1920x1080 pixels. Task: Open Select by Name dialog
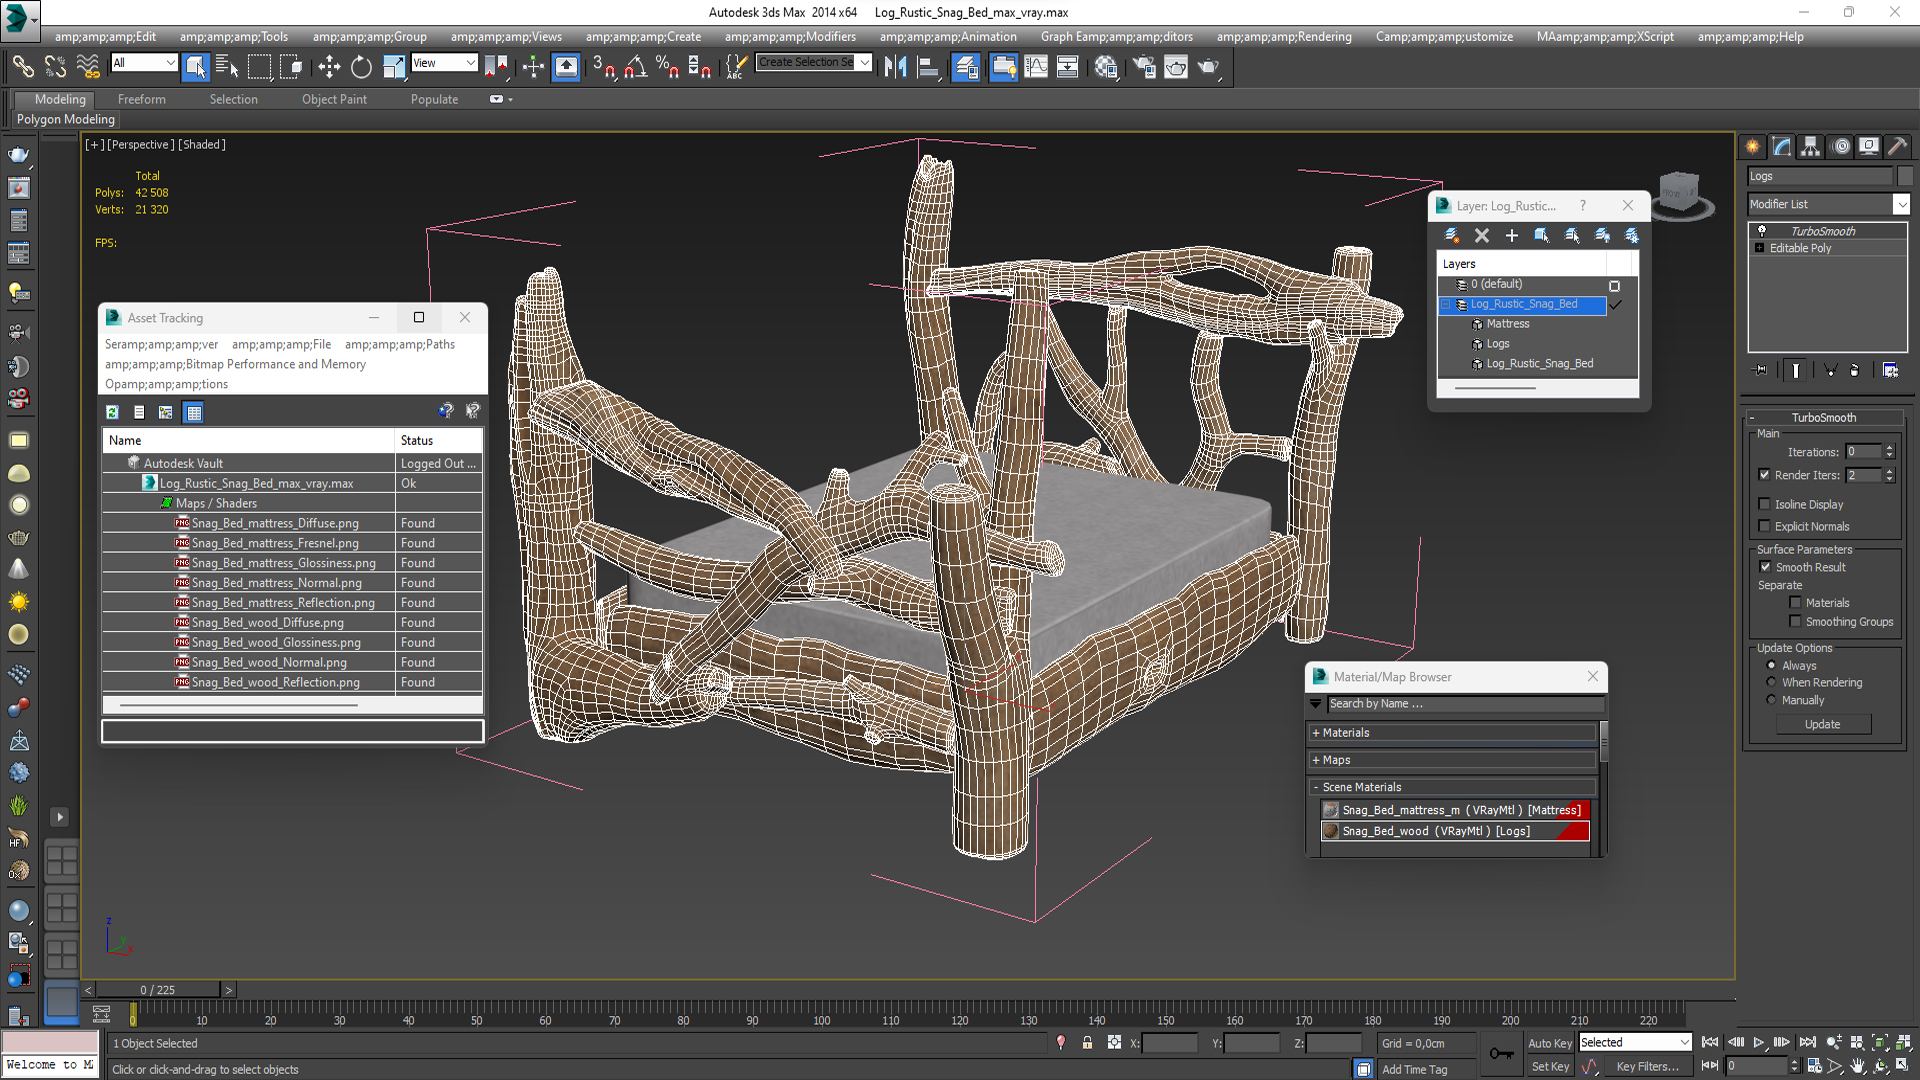click(227, 67)
